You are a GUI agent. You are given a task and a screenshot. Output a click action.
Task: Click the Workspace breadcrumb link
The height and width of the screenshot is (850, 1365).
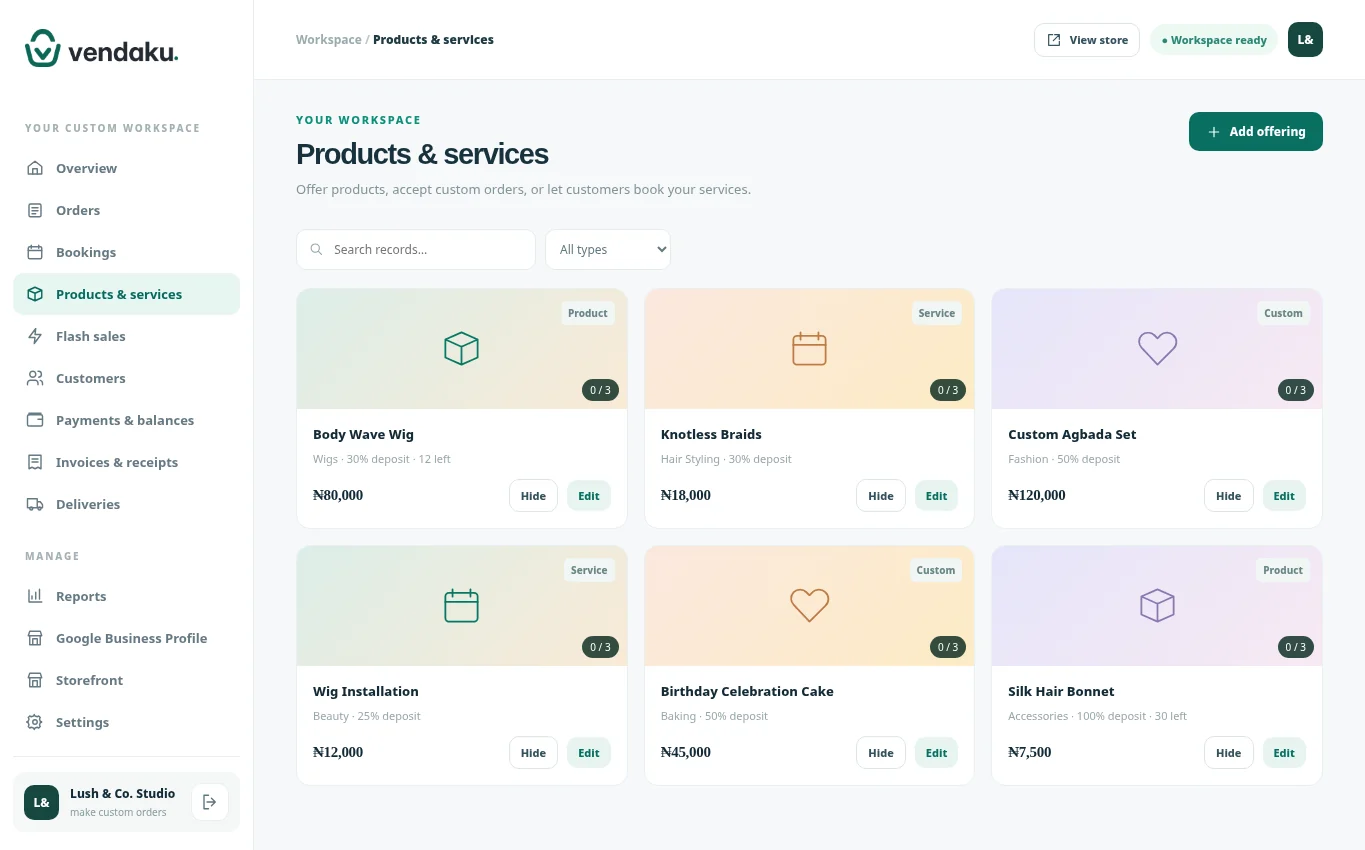point(329,40)
